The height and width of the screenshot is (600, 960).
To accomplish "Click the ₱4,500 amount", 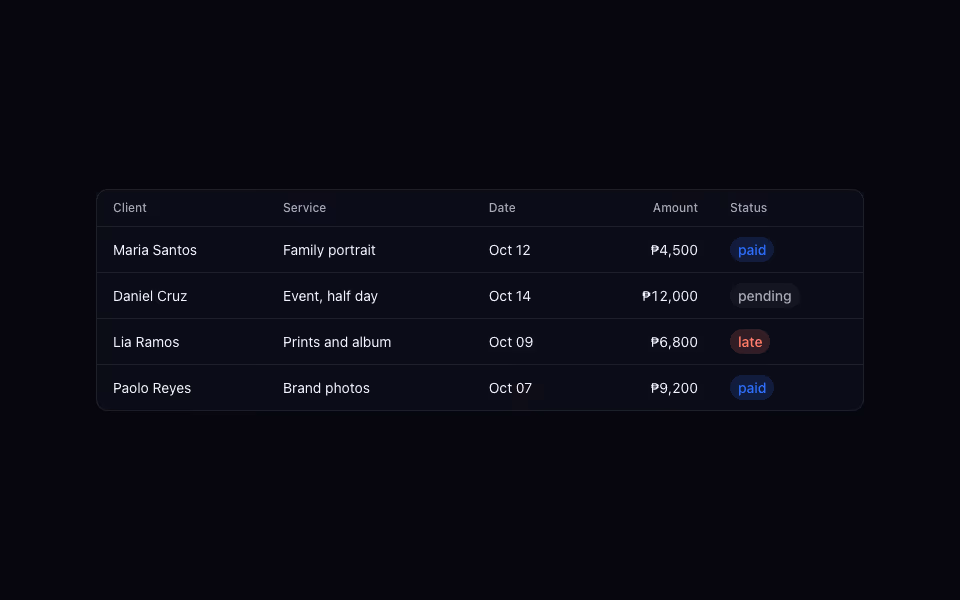I will pos(674,250).
